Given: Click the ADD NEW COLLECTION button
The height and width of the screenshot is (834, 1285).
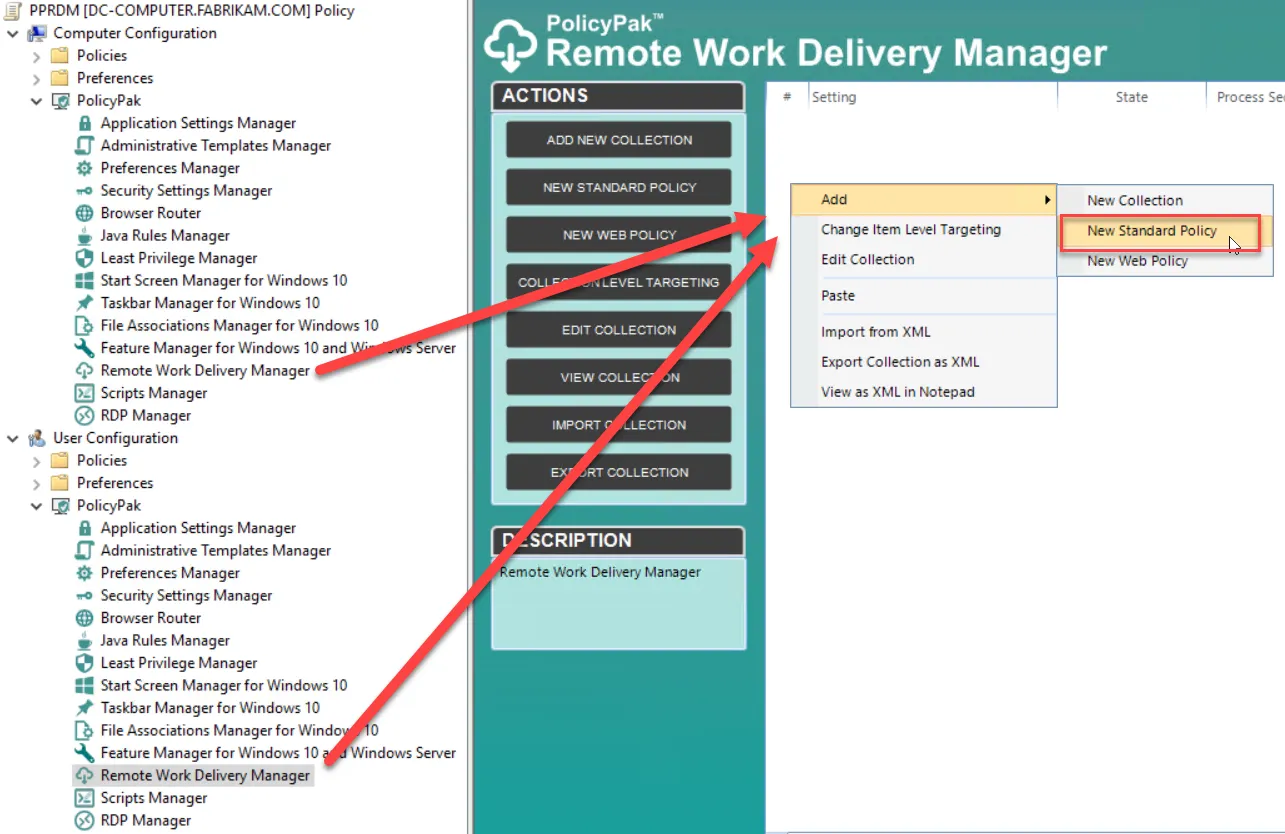Looking at the screenshot, I should pyautogui.click(x=619, y=140).
